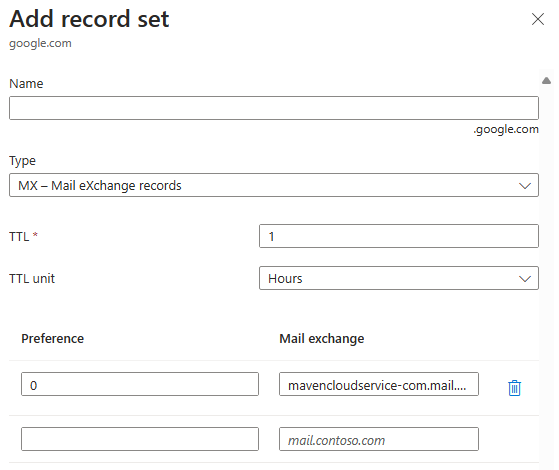The height and width of the screenshot is (470, 559).
Task: Open the record Type dropdown
Action: 274,185
